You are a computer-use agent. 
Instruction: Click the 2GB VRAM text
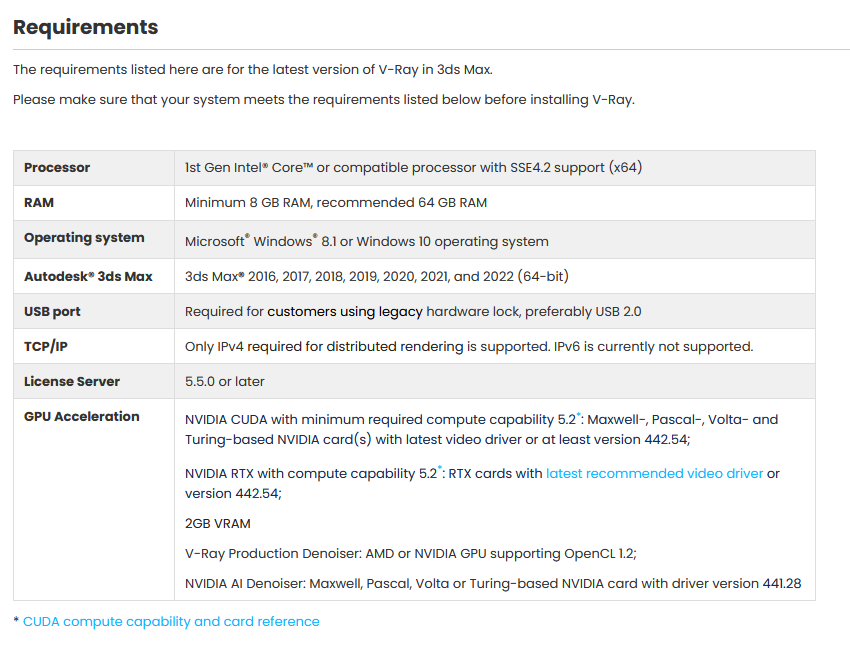(x=217, y=524)
